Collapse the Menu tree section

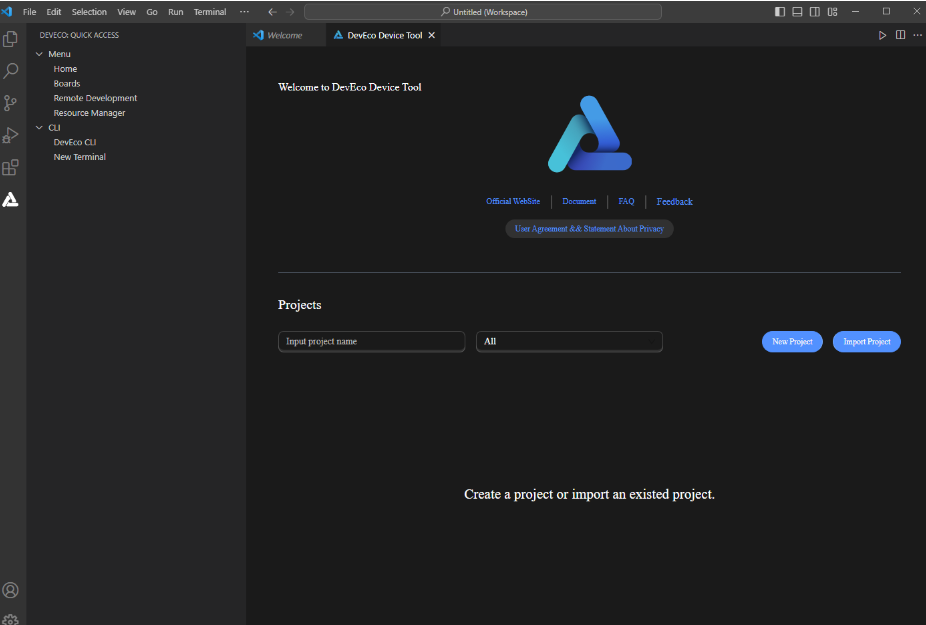[40, 54]
